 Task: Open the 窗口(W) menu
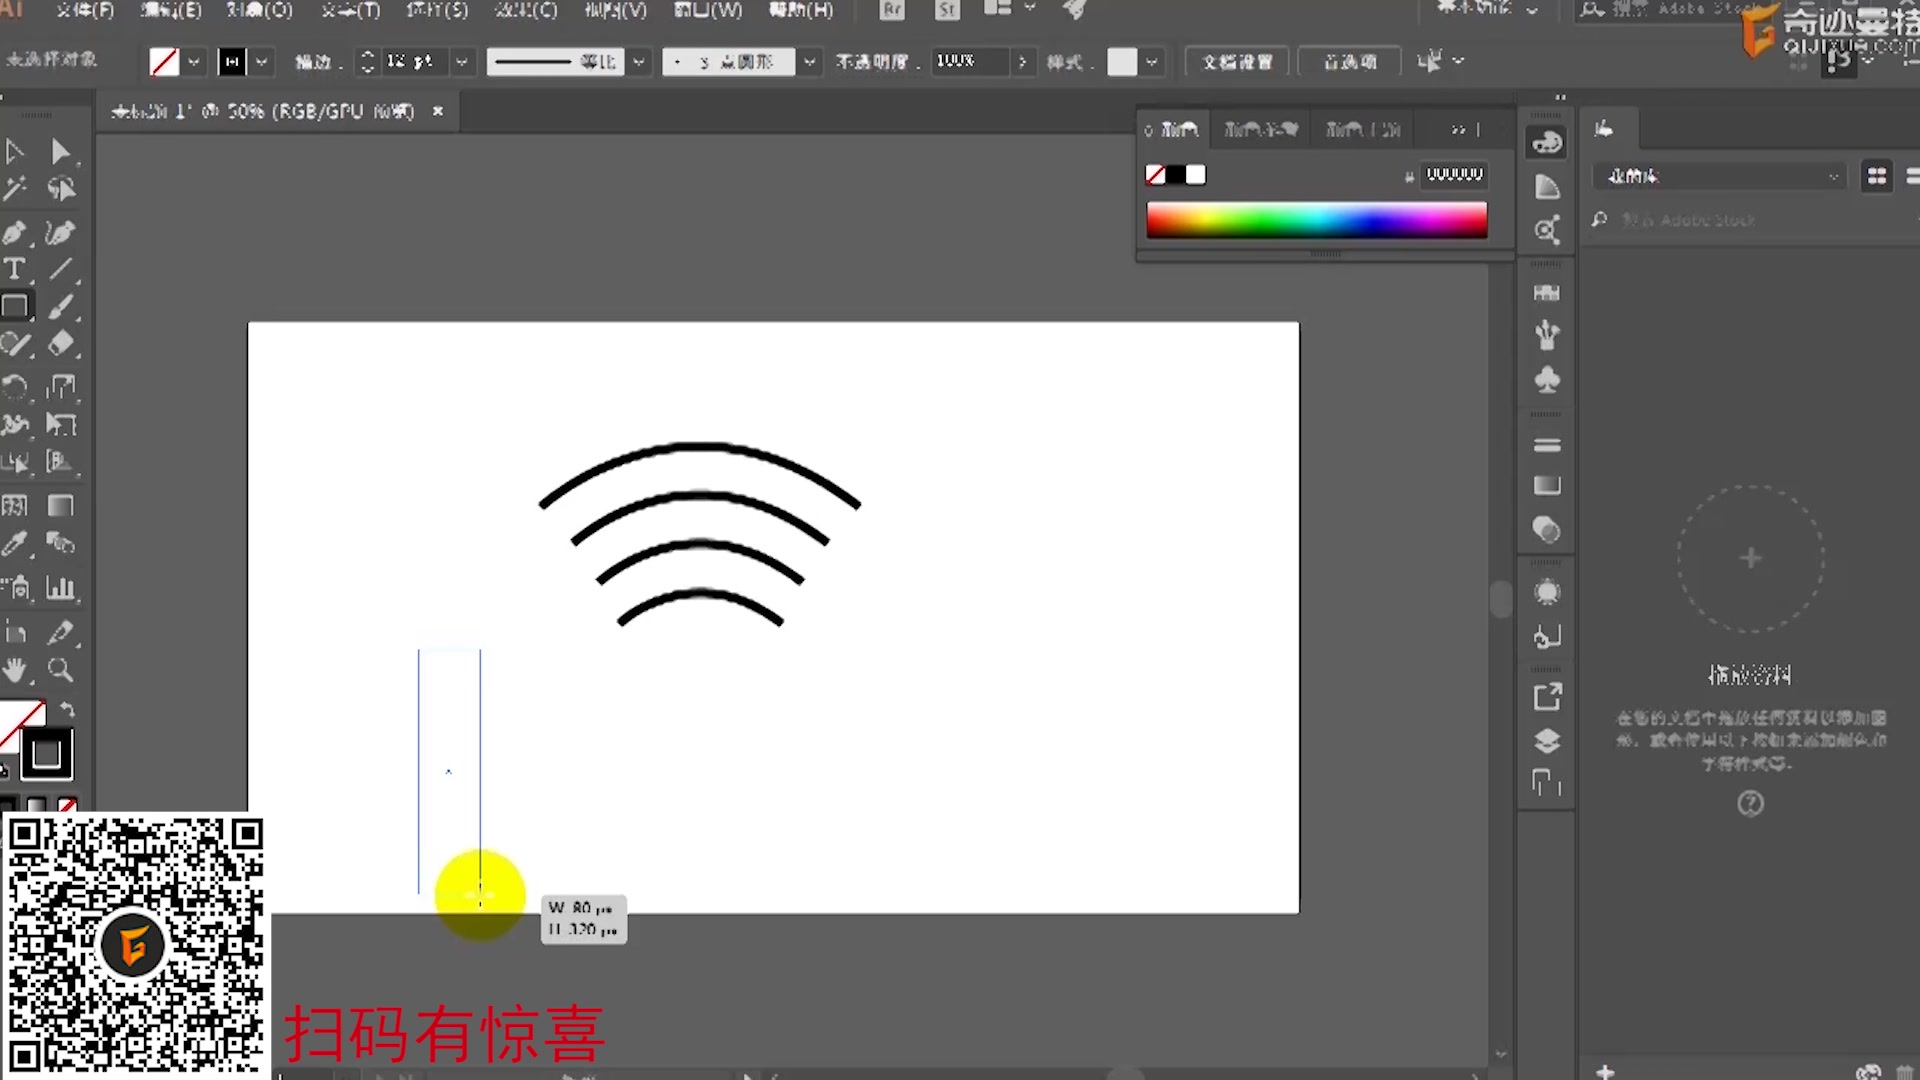tap(708, 10)
